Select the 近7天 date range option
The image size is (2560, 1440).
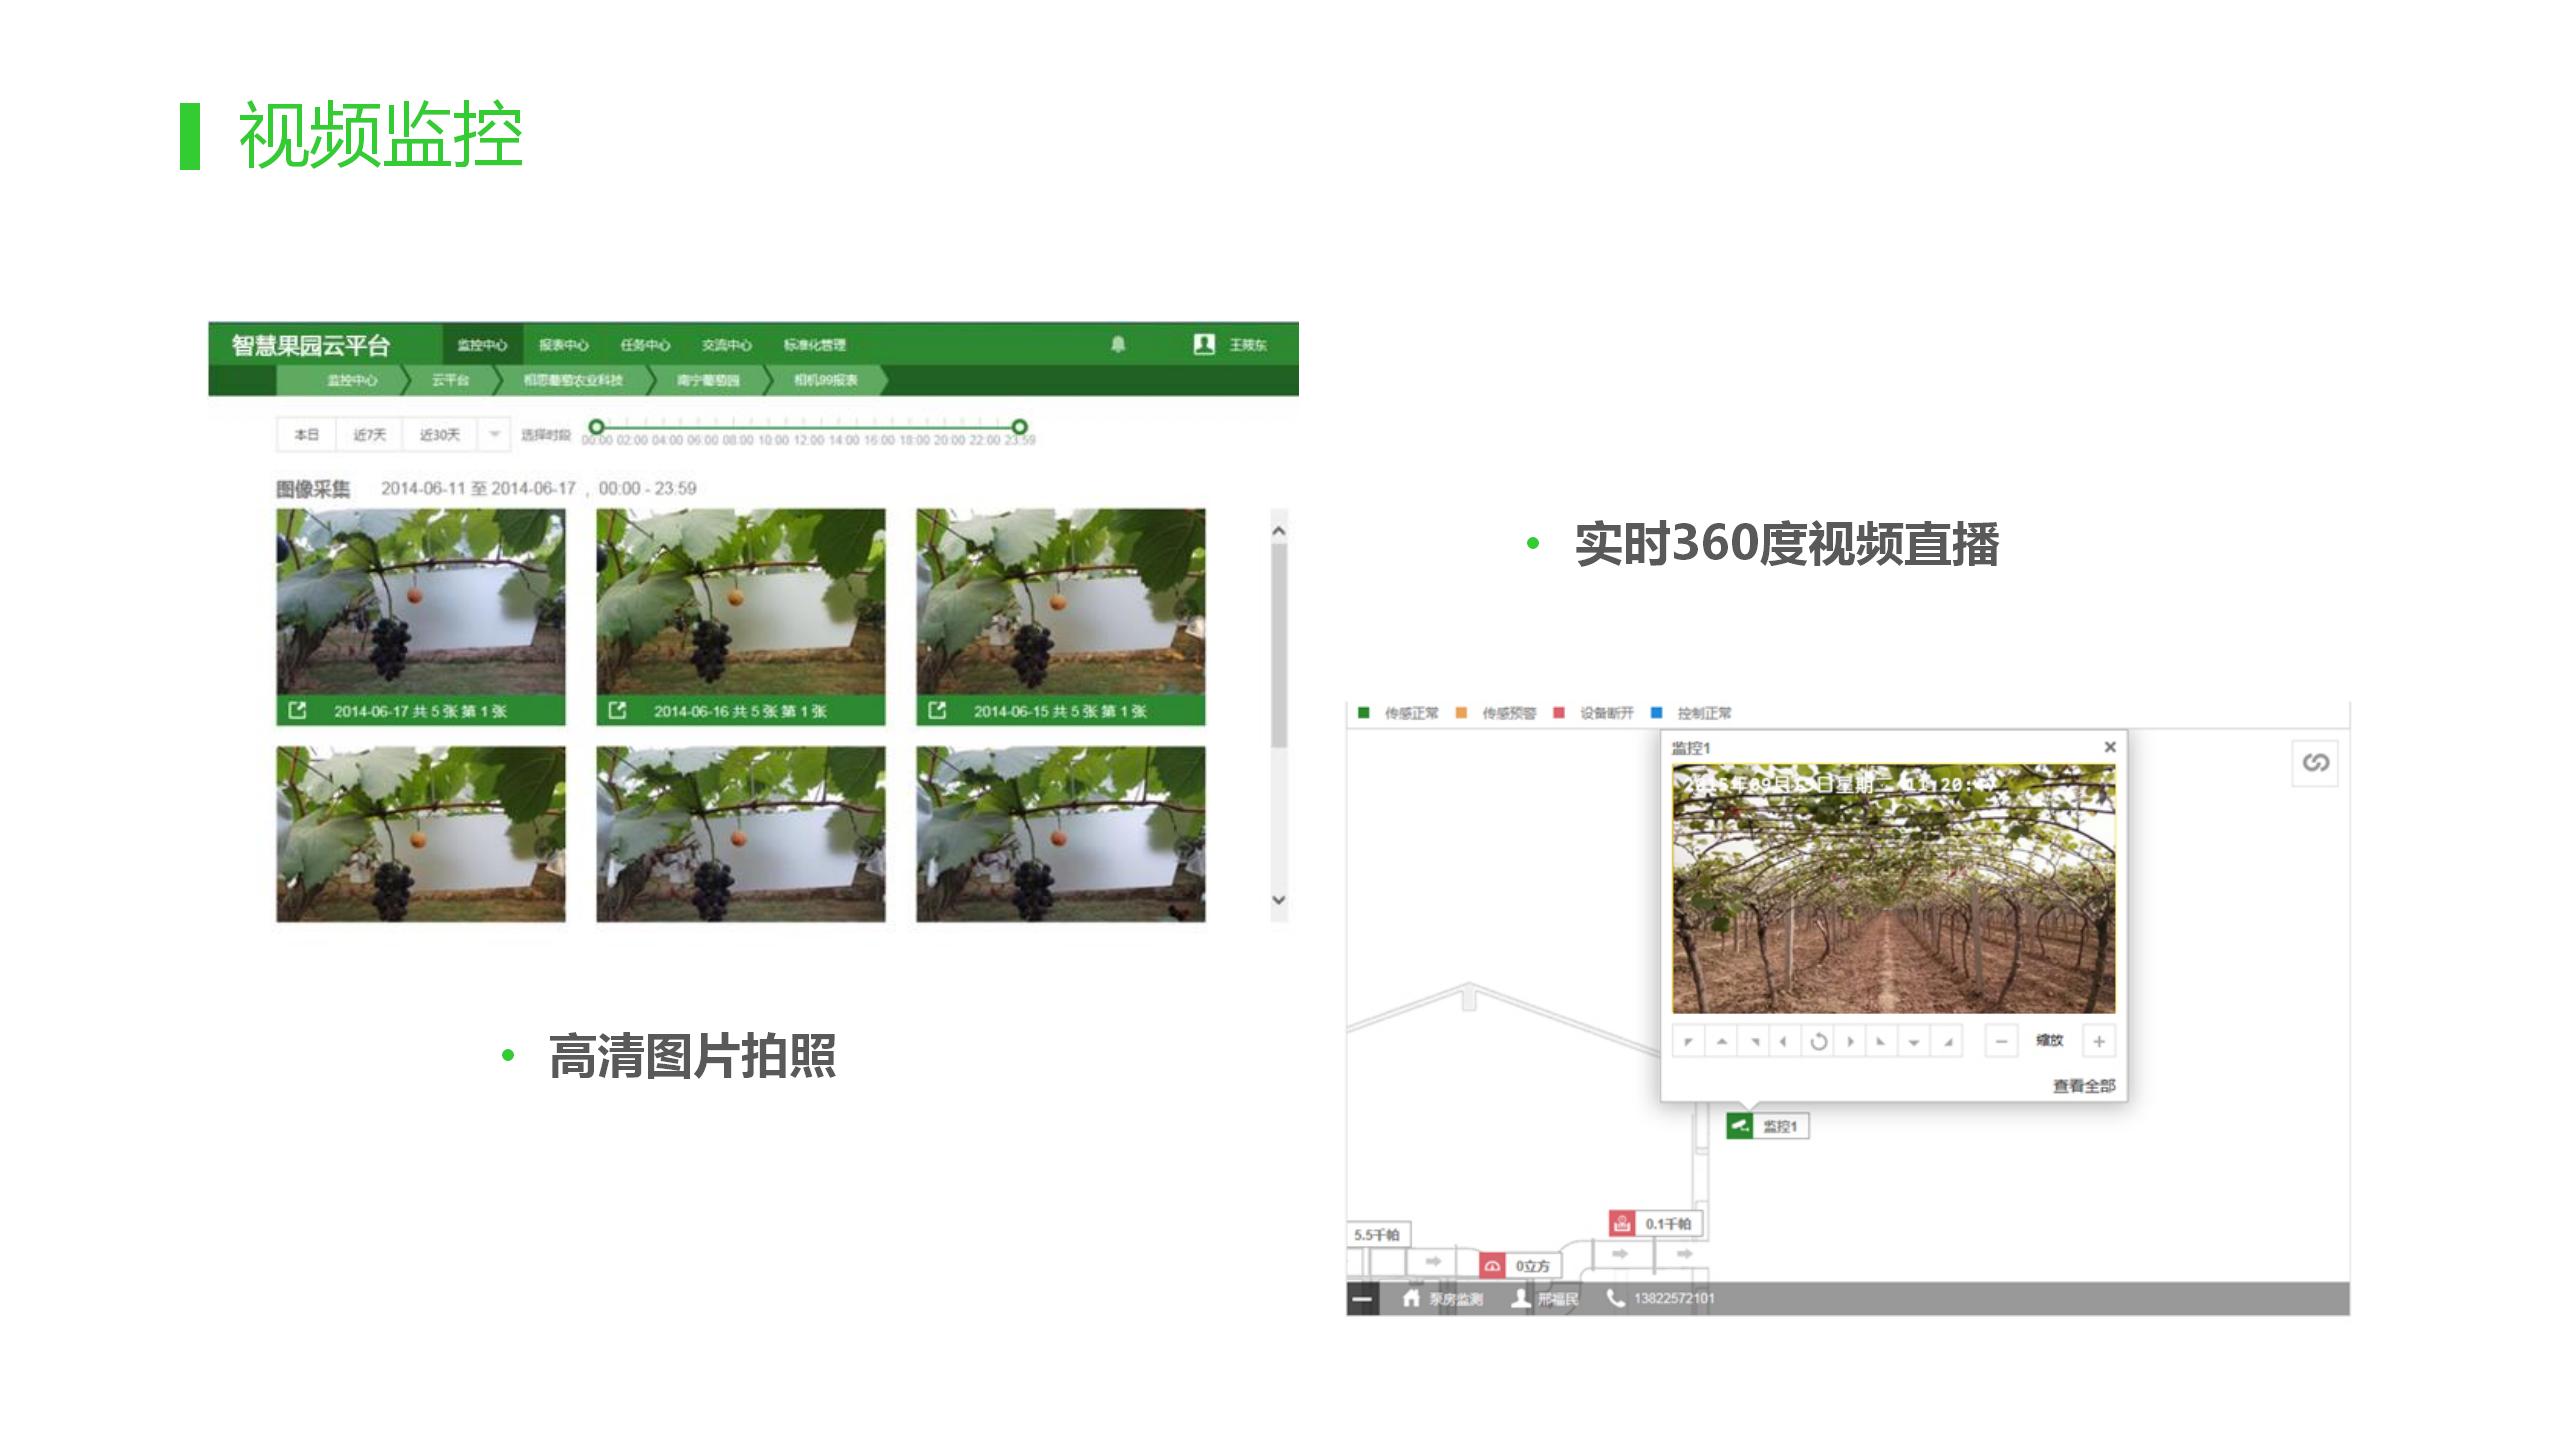tap(369, 435)
